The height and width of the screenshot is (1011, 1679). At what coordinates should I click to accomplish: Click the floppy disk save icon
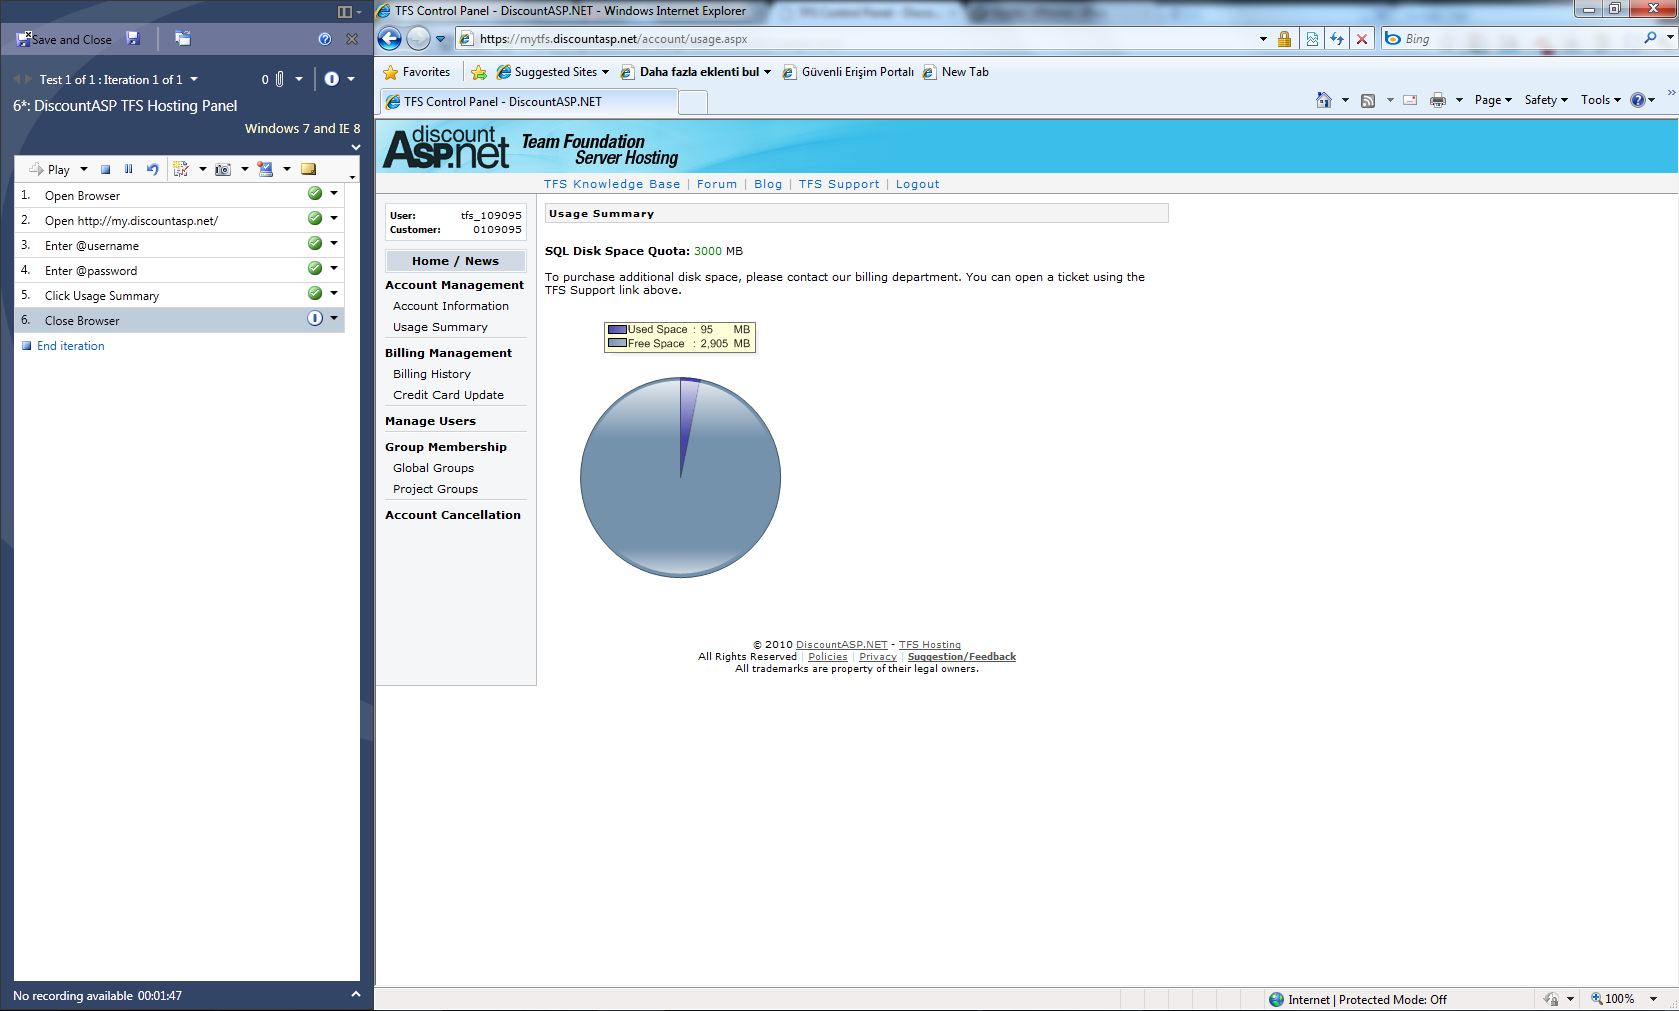click(133, 38)
